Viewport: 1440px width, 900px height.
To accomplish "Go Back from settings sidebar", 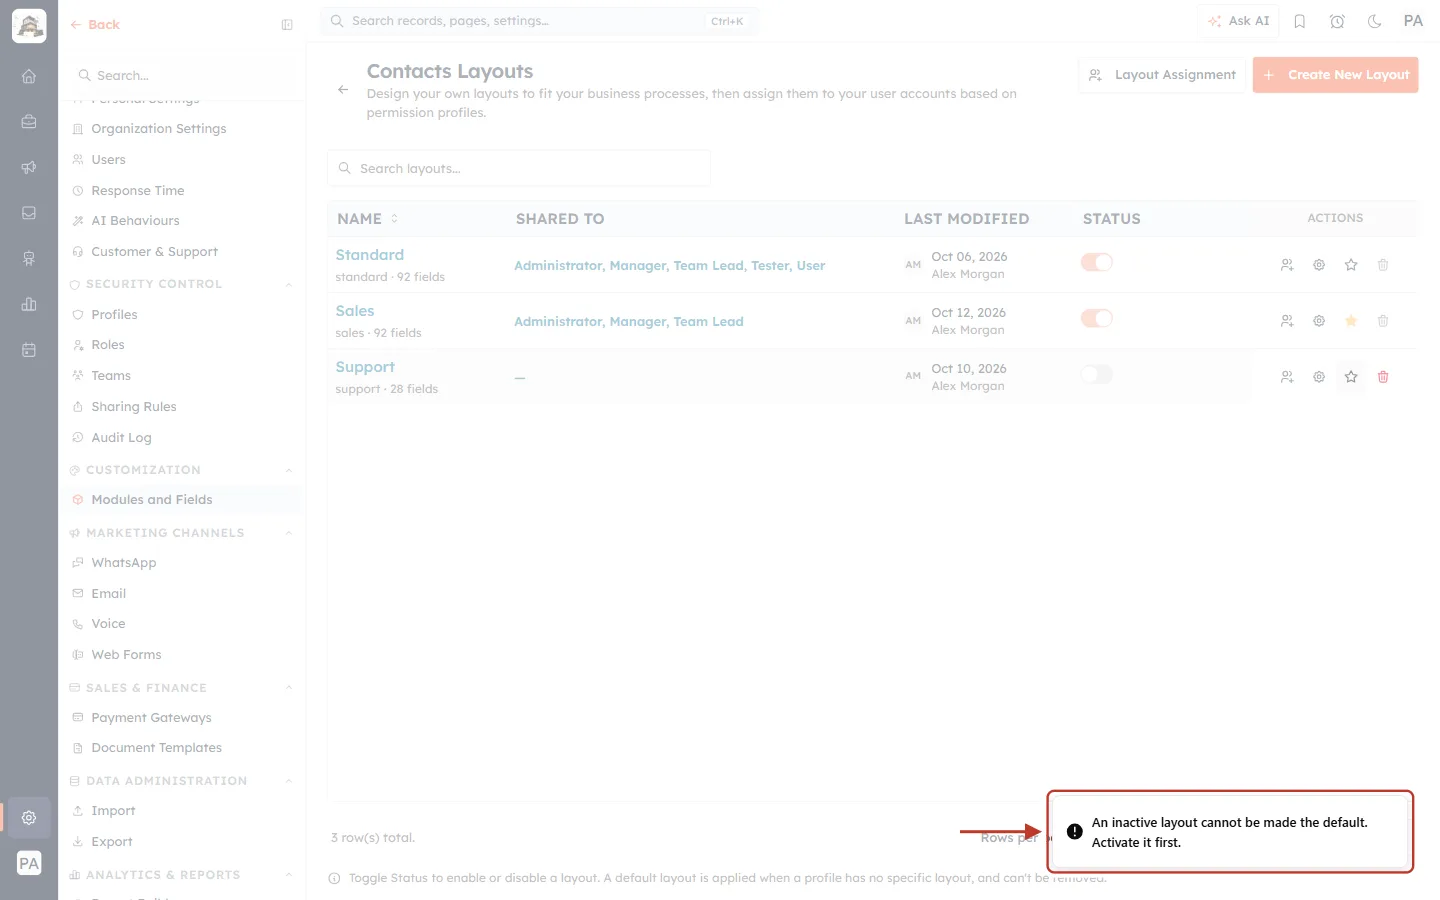I will click(x=95, y=25).
